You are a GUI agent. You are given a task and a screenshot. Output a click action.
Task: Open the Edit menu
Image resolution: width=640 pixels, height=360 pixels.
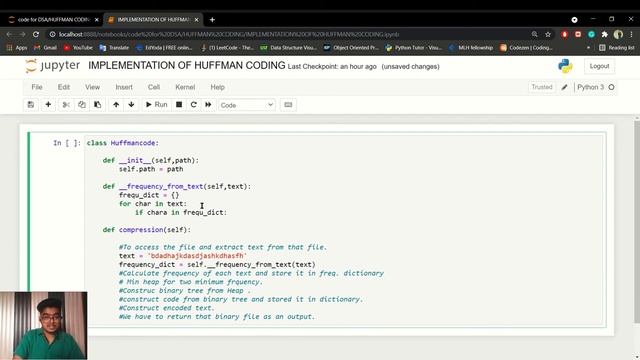tap(64, 87)
